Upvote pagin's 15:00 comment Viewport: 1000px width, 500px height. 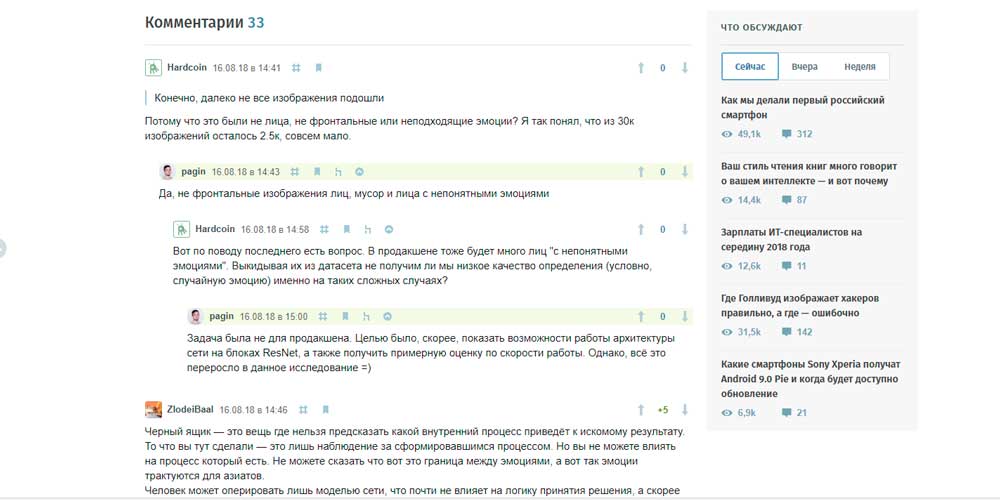tap(641, 316)
